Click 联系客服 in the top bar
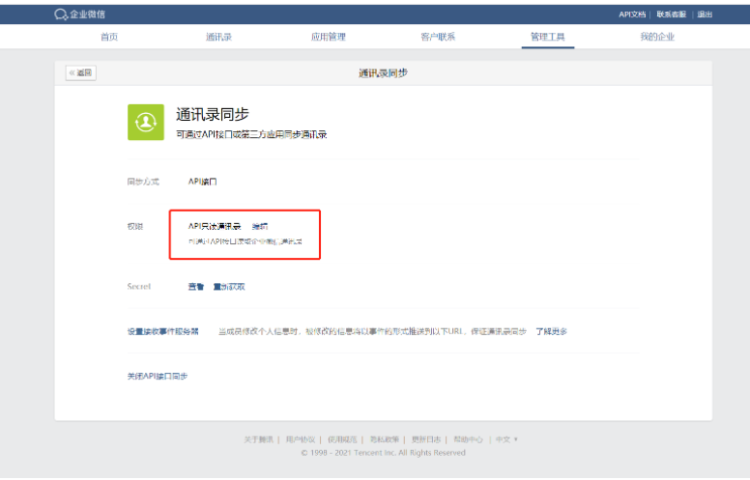The height and width of the screenshot is (480, 750). pyautogui.click(x=671, y=14)
